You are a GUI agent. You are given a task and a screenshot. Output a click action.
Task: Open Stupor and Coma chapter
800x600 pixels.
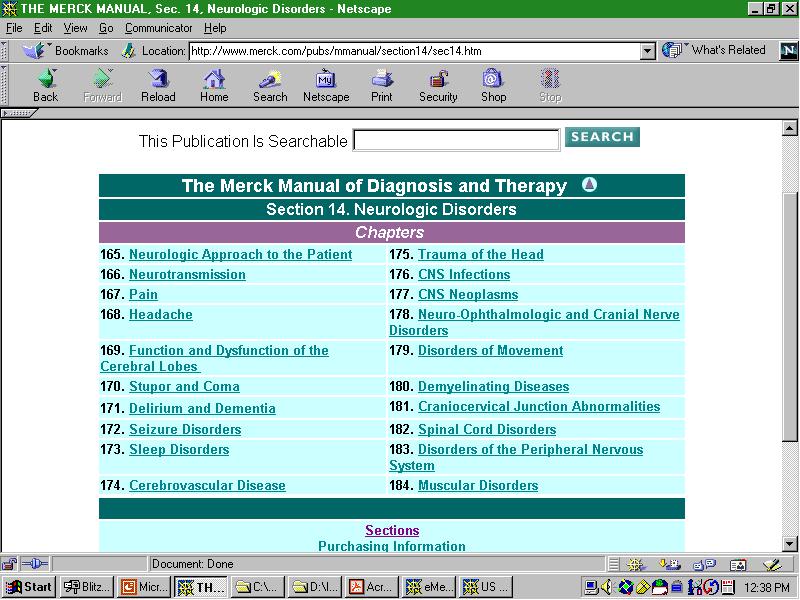pos(184,386)
